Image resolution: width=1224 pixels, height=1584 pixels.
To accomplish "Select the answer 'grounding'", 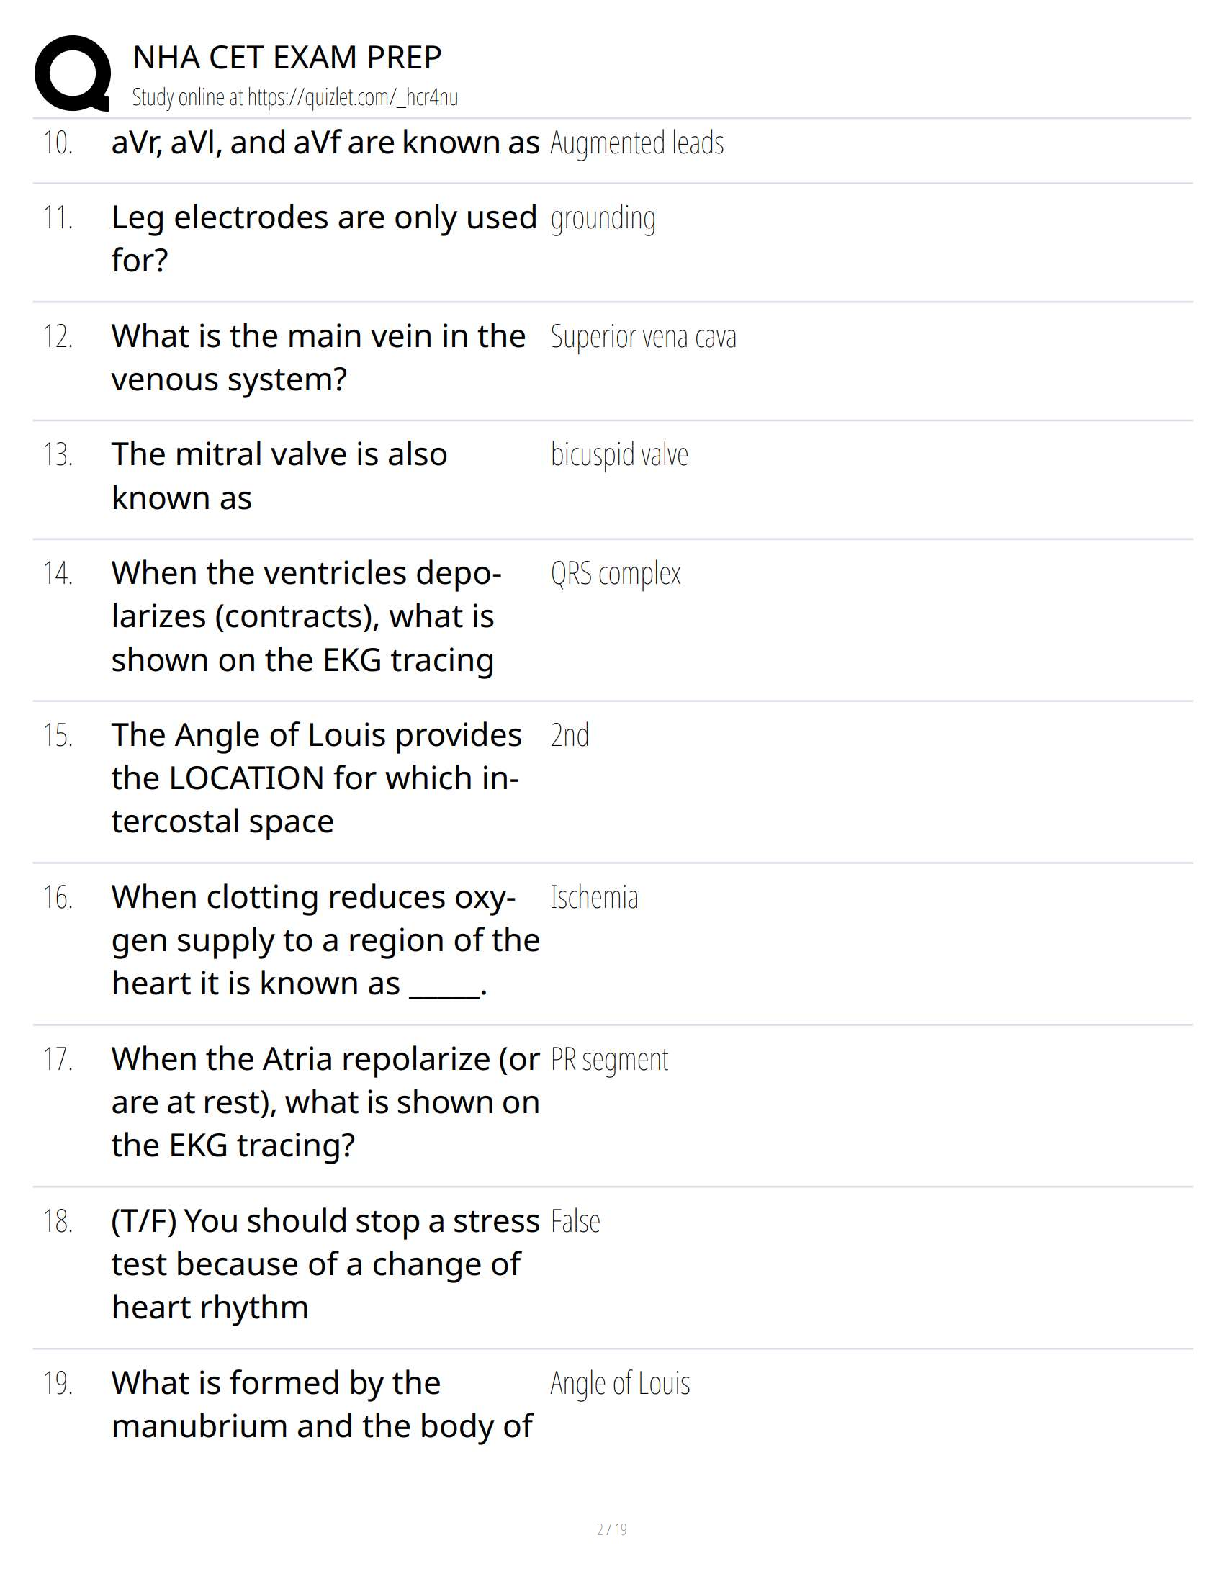I will [603, 219].
